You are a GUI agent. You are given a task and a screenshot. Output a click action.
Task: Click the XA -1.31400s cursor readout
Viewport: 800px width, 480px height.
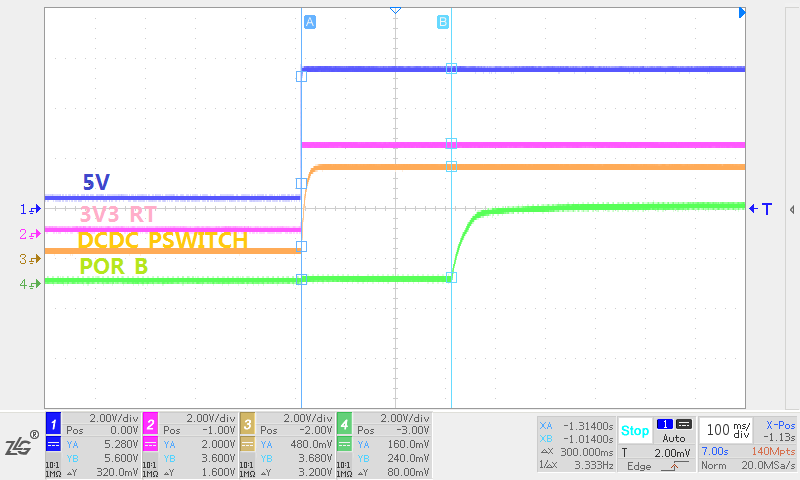click(x=577, y=426)
